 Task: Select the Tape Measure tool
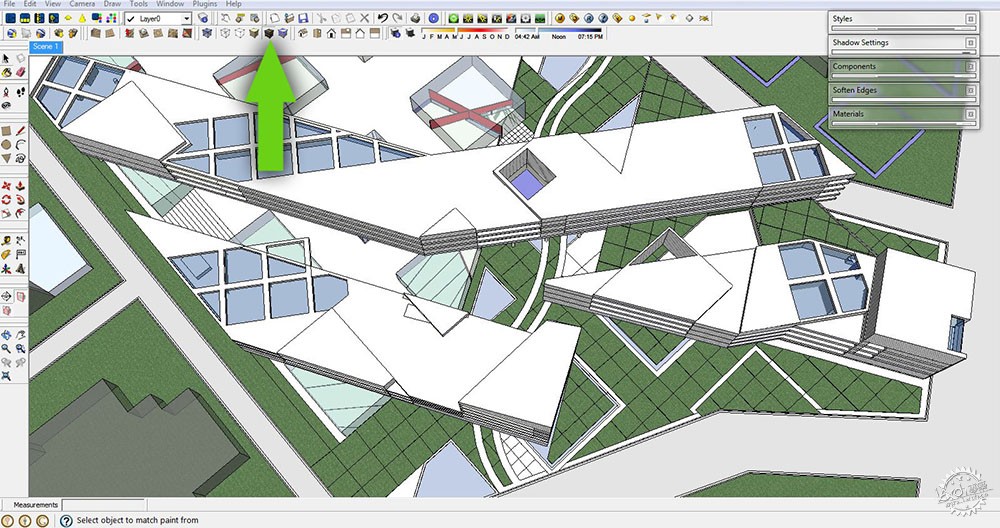[6, 240]
